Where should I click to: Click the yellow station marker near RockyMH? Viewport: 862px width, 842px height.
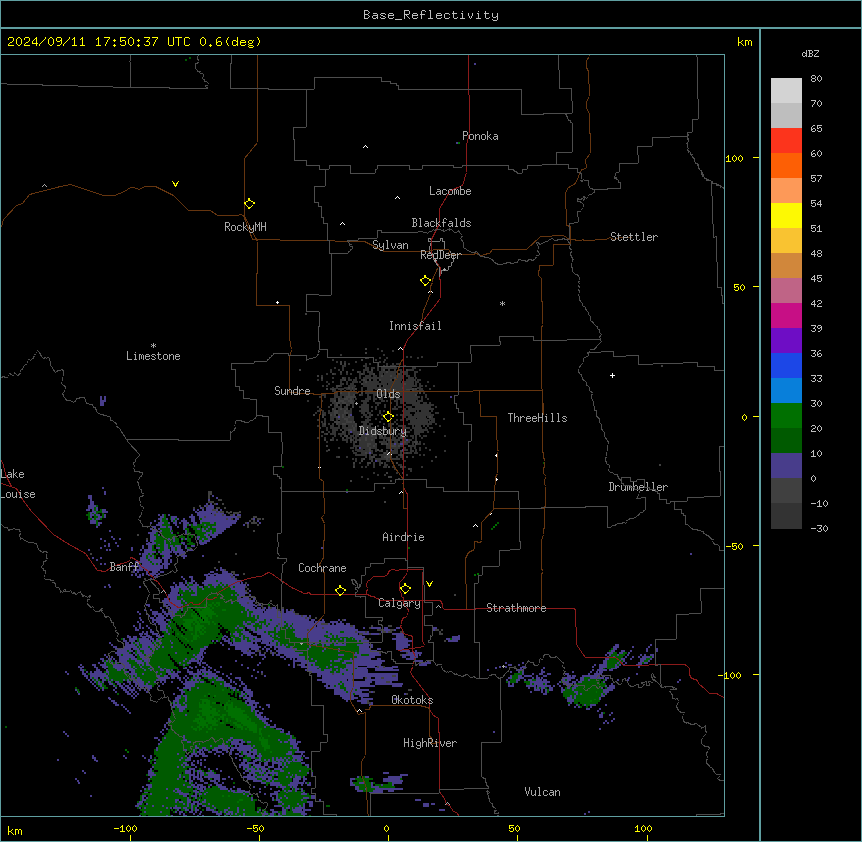coord(249,204)
